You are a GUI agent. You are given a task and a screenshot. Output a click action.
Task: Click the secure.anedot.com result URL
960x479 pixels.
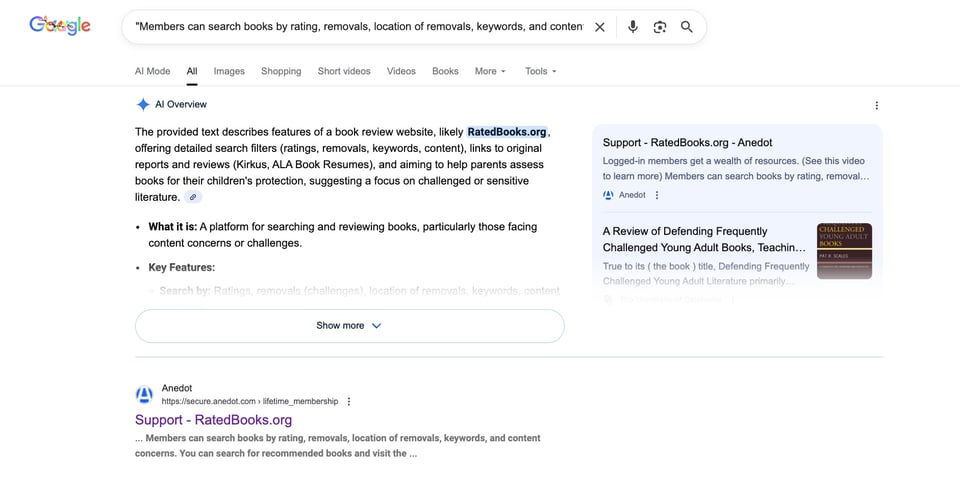pos(250,402)
